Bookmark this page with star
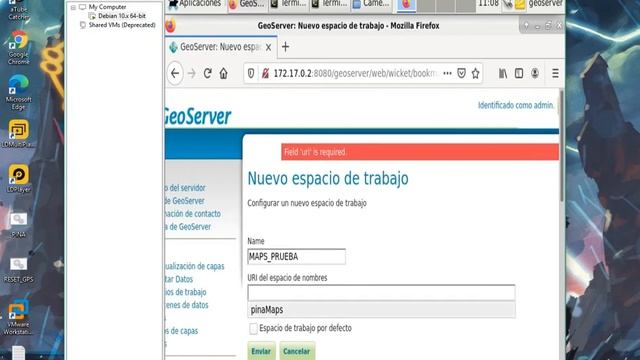The height and width of the screenshot is (360, 640). tap(475, 73)
